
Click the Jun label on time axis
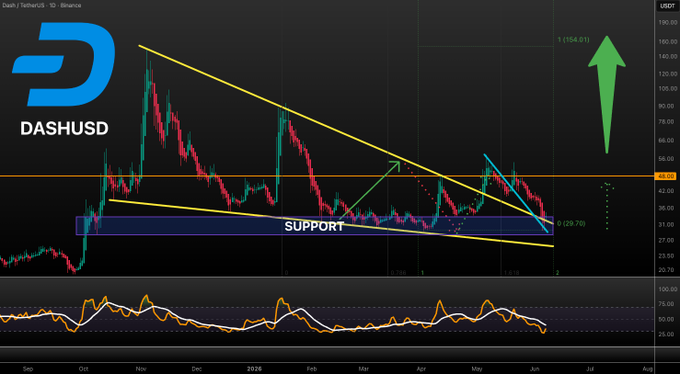point(534,369)
